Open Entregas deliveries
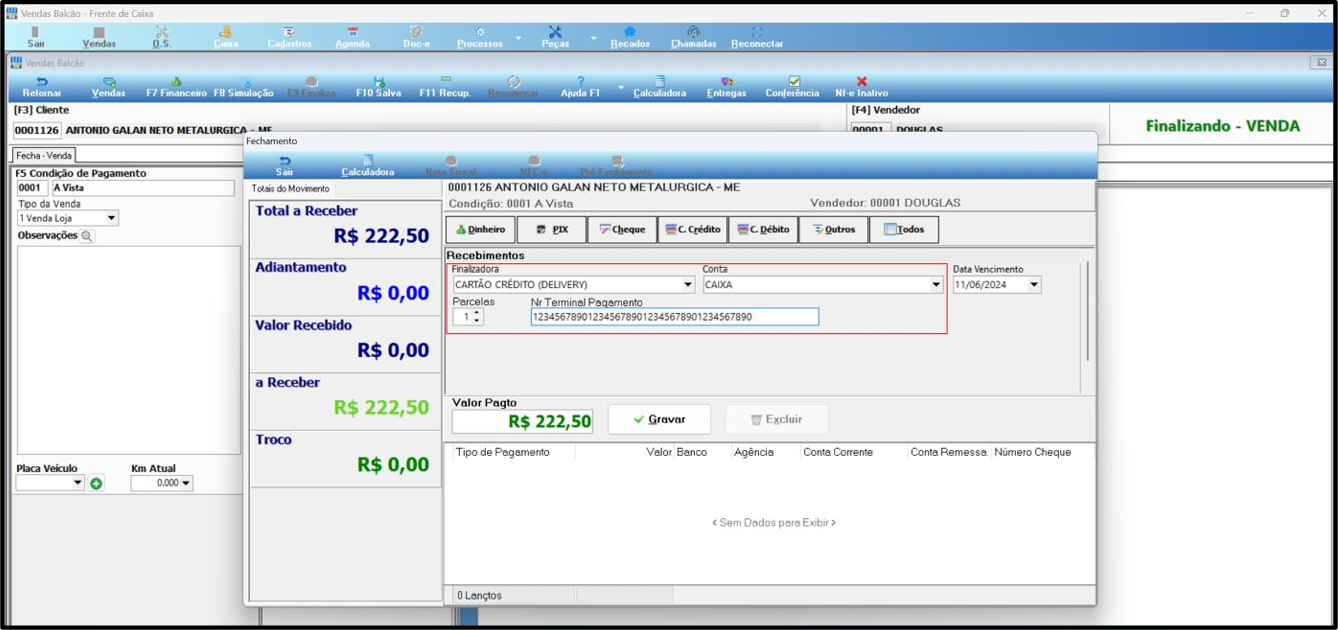Image resolution: width=1338 pixels, height=630 pixels. pyautogui.click(x=726, y=87)
